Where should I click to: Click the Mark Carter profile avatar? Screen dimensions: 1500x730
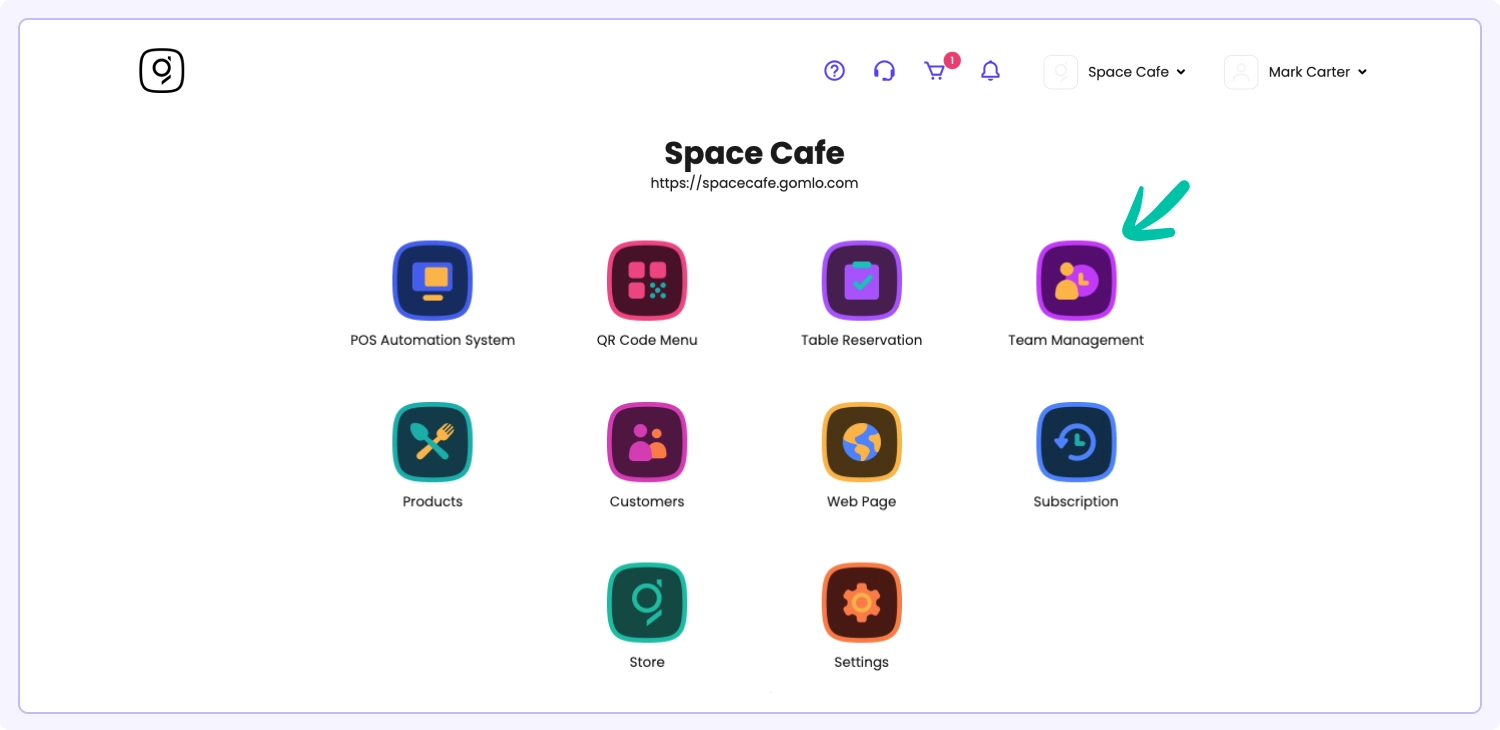click(1241, 72)
